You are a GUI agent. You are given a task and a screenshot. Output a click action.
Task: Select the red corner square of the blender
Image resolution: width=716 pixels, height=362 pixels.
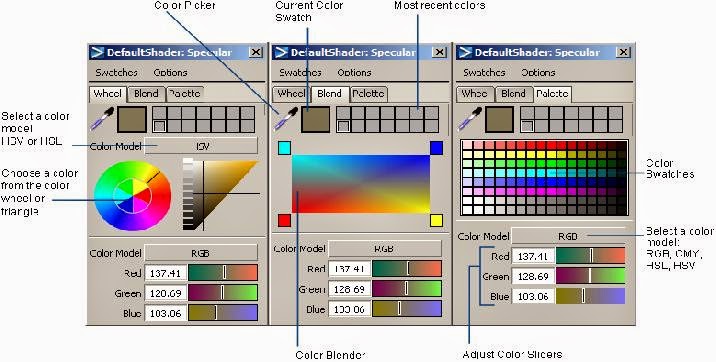coord(284,220)
